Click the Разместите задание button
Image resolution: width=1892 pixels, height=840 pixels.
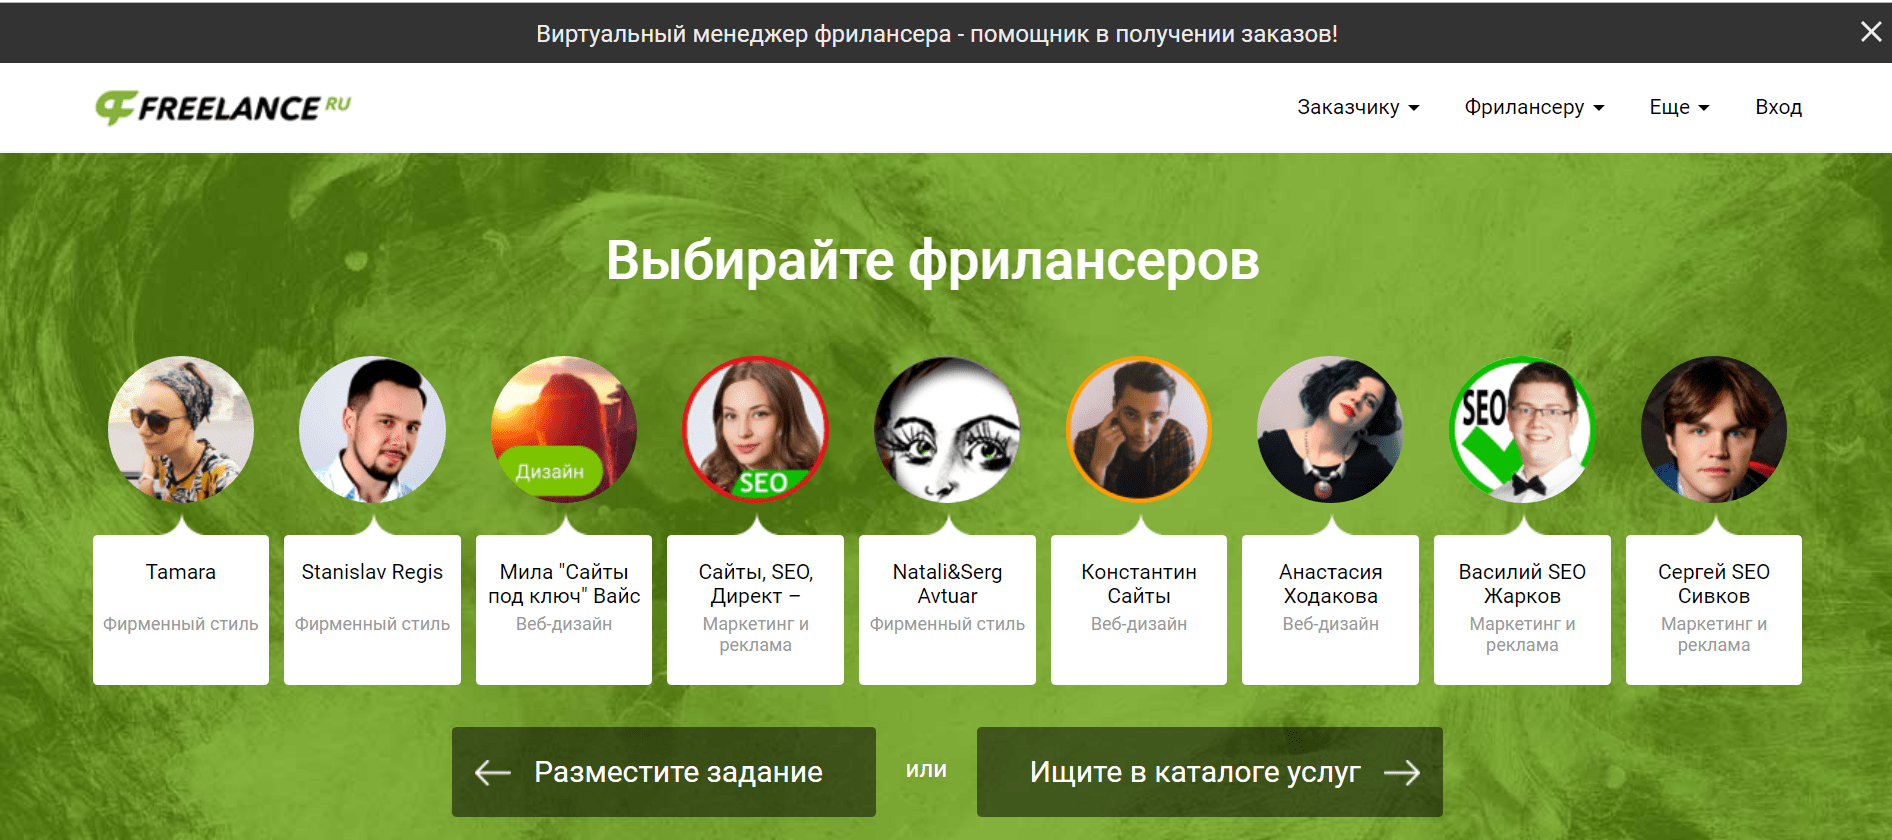click(x=664, y=772)
